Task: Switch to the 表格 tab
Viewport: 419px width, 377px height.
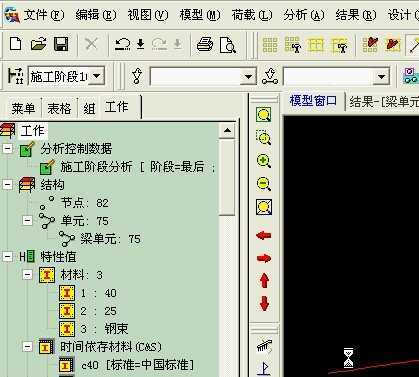Action: [59, 108]
